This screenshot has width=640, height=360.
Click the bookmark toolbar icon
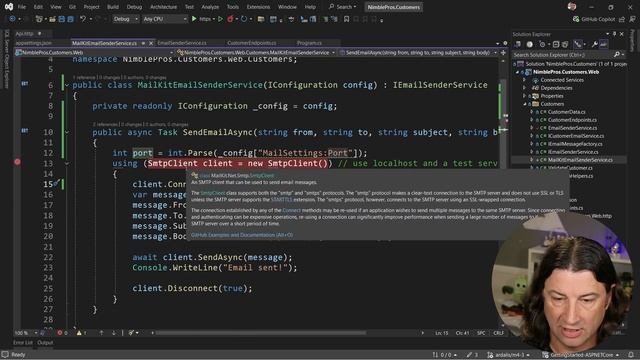347,19
